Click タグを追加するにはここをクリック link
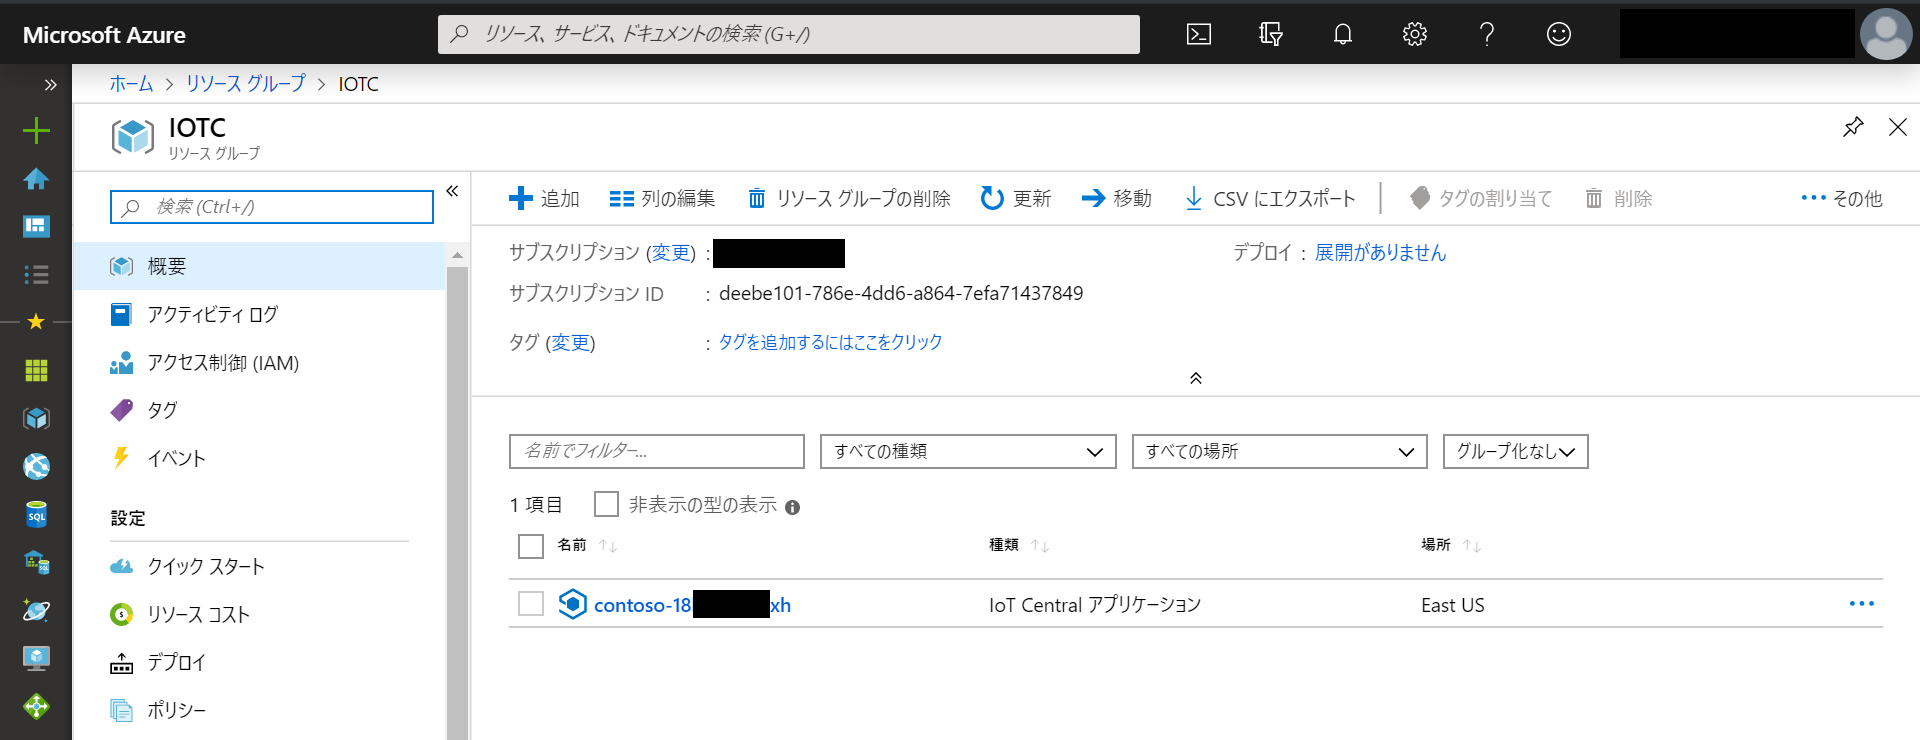The height and width of the screenshot is (740, 1920). tap(830, 342)
